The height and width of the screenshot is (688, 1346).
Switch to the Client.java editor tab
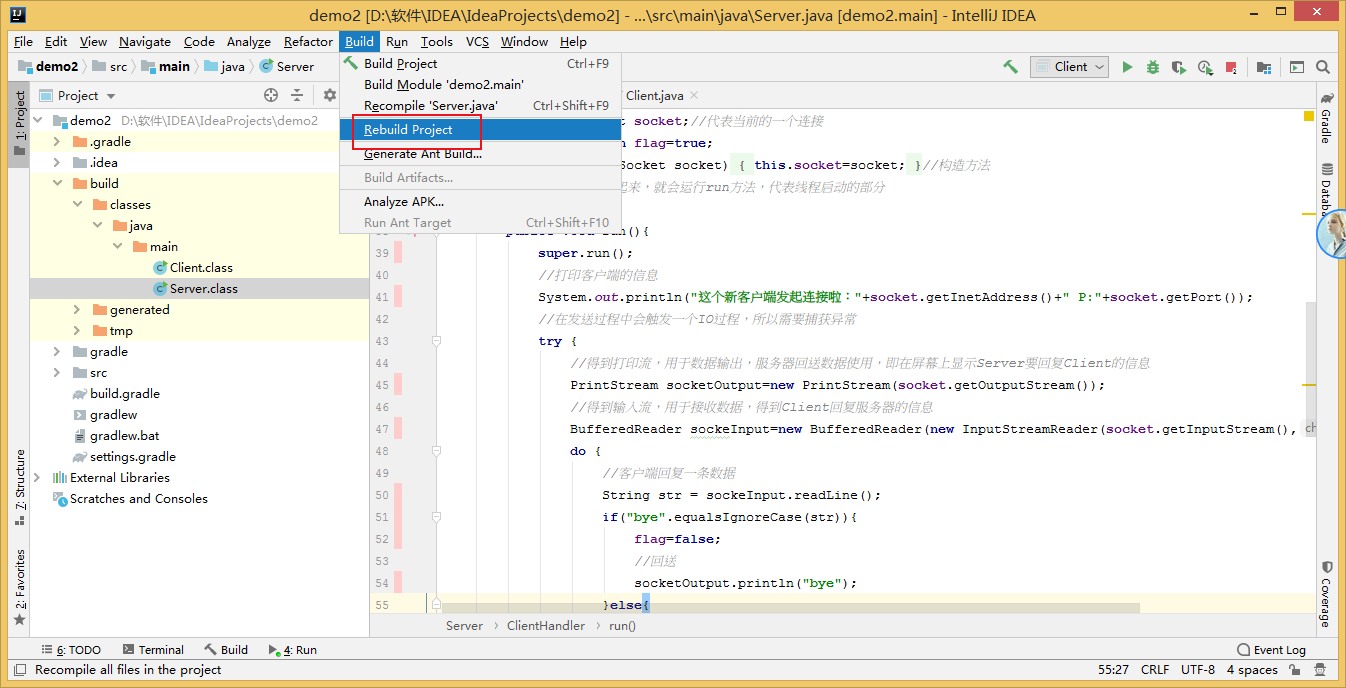coord(655,95)
